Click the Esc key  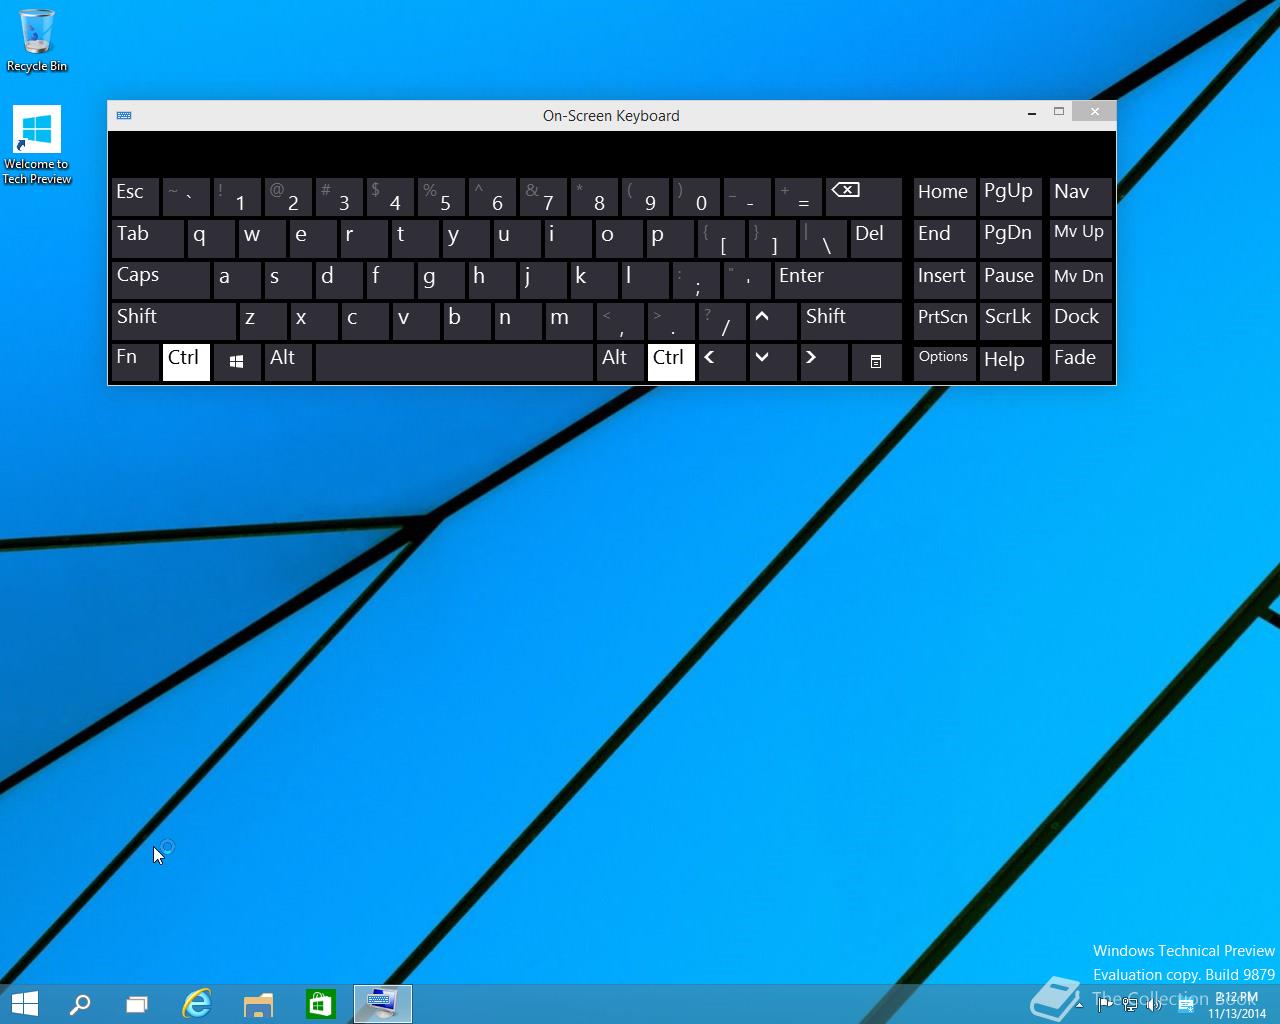135,197
